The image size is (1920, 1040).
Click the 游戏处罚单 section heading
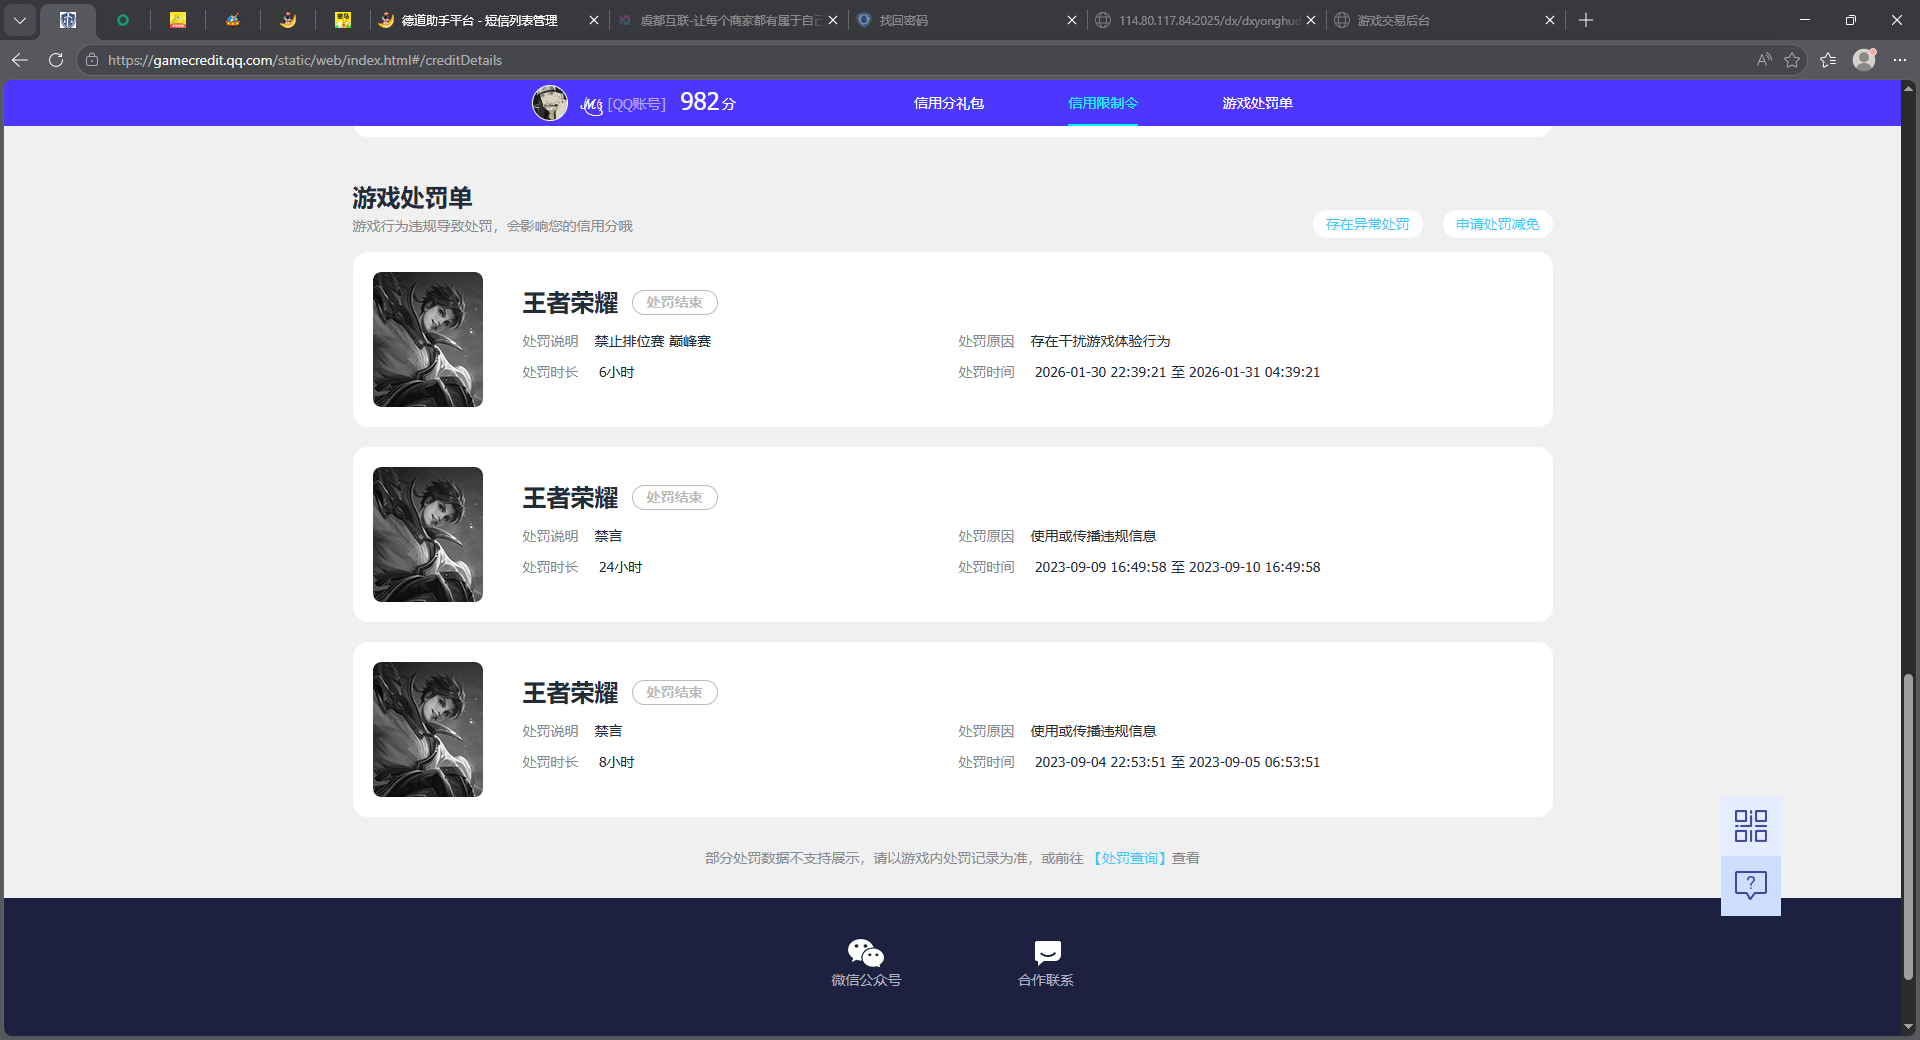pyautogui.click(x=412, y=198)
